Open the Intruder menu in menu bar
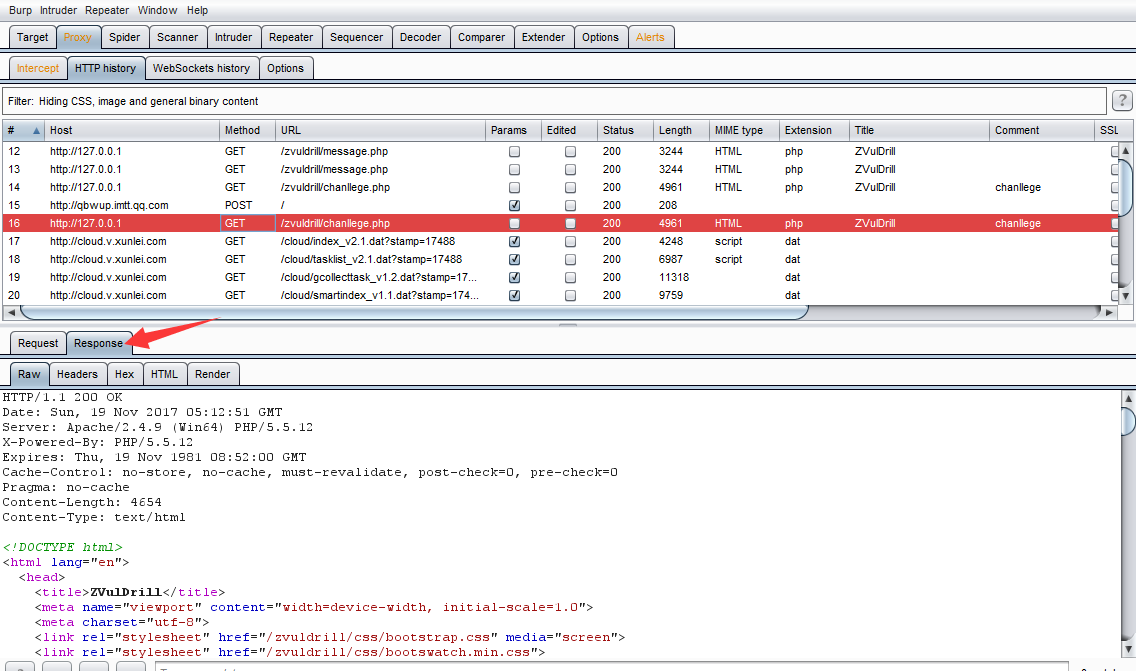The height and width of the screenshot is (671, 1136). coord(59,10)
